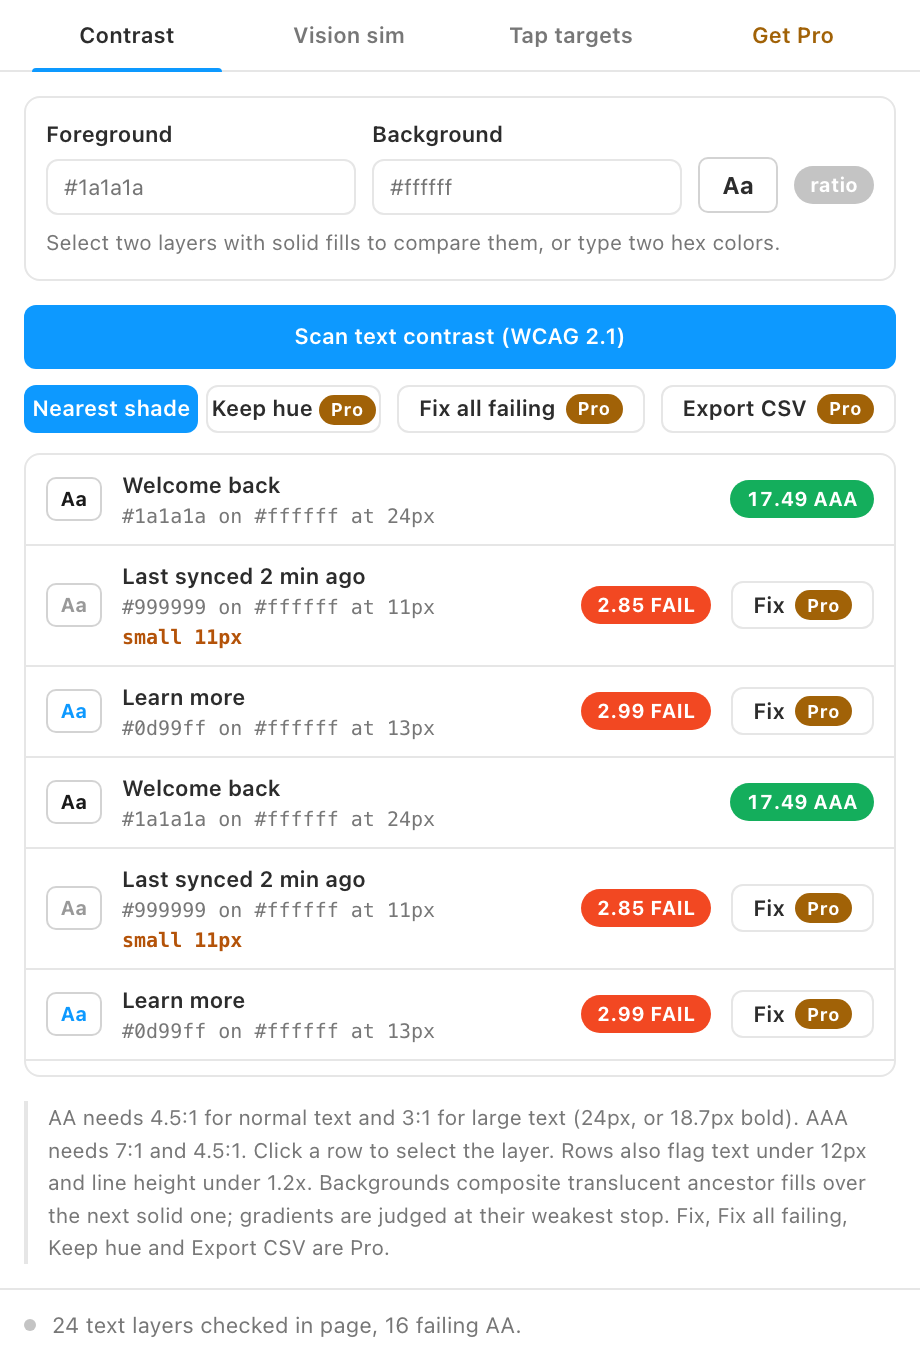Click the first Welcome back 17.49 AAA badge

pyautogui.click(x=802, y=499)
